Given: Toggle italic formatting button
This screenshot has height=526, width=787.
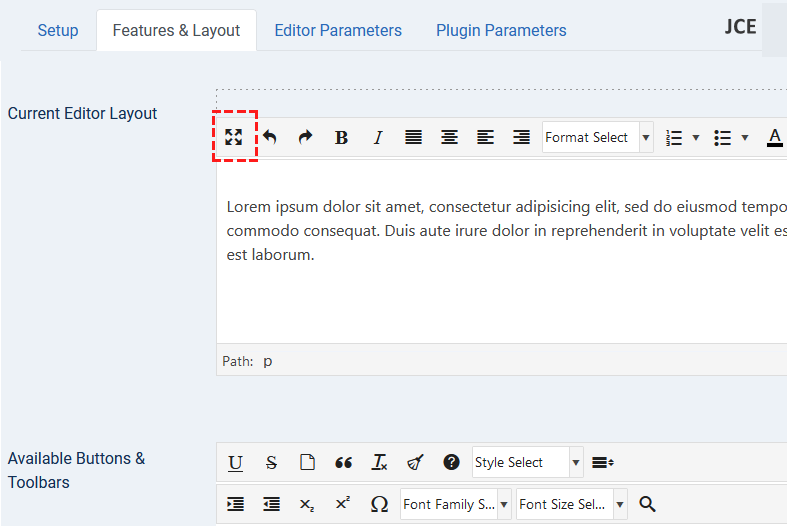Looking at the screenshot, I should pos(378,138).
